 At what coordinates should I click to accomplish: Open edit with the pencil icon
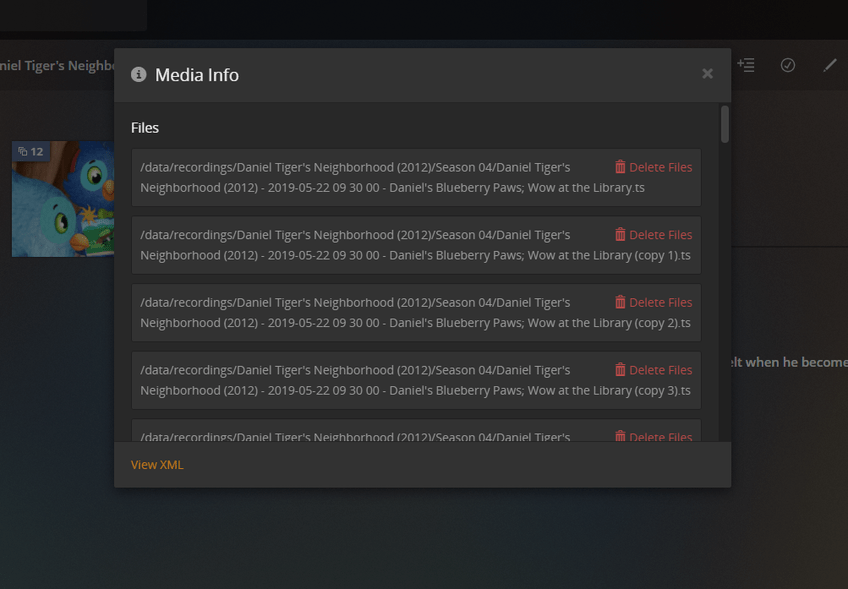coord(830,65)
